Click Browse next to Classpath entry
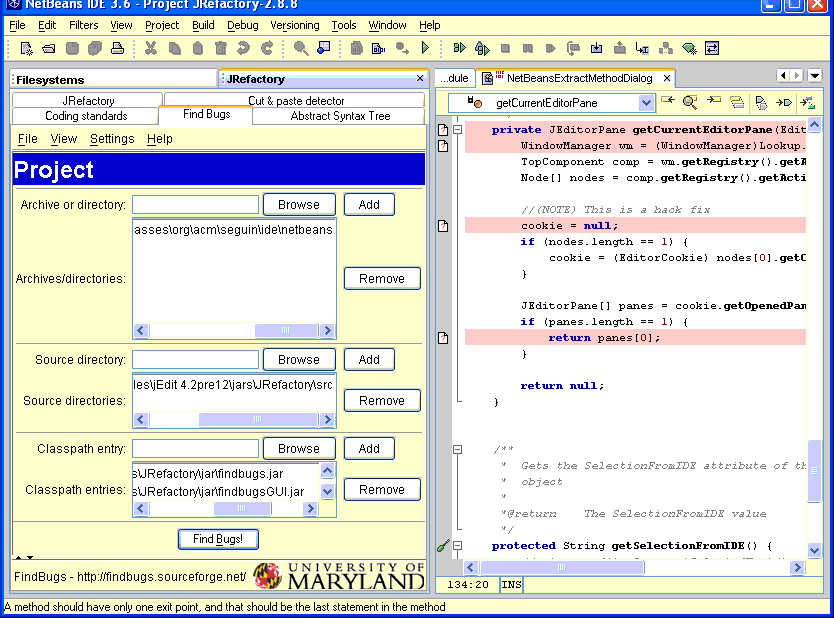The image size is (834, 618). tap(299, 449)
